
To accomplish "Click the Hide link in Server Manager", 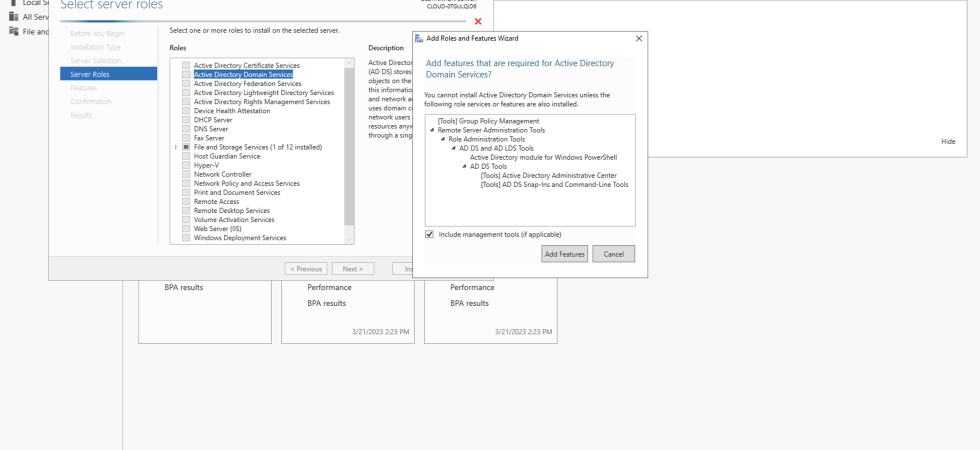I will [948, 142].
